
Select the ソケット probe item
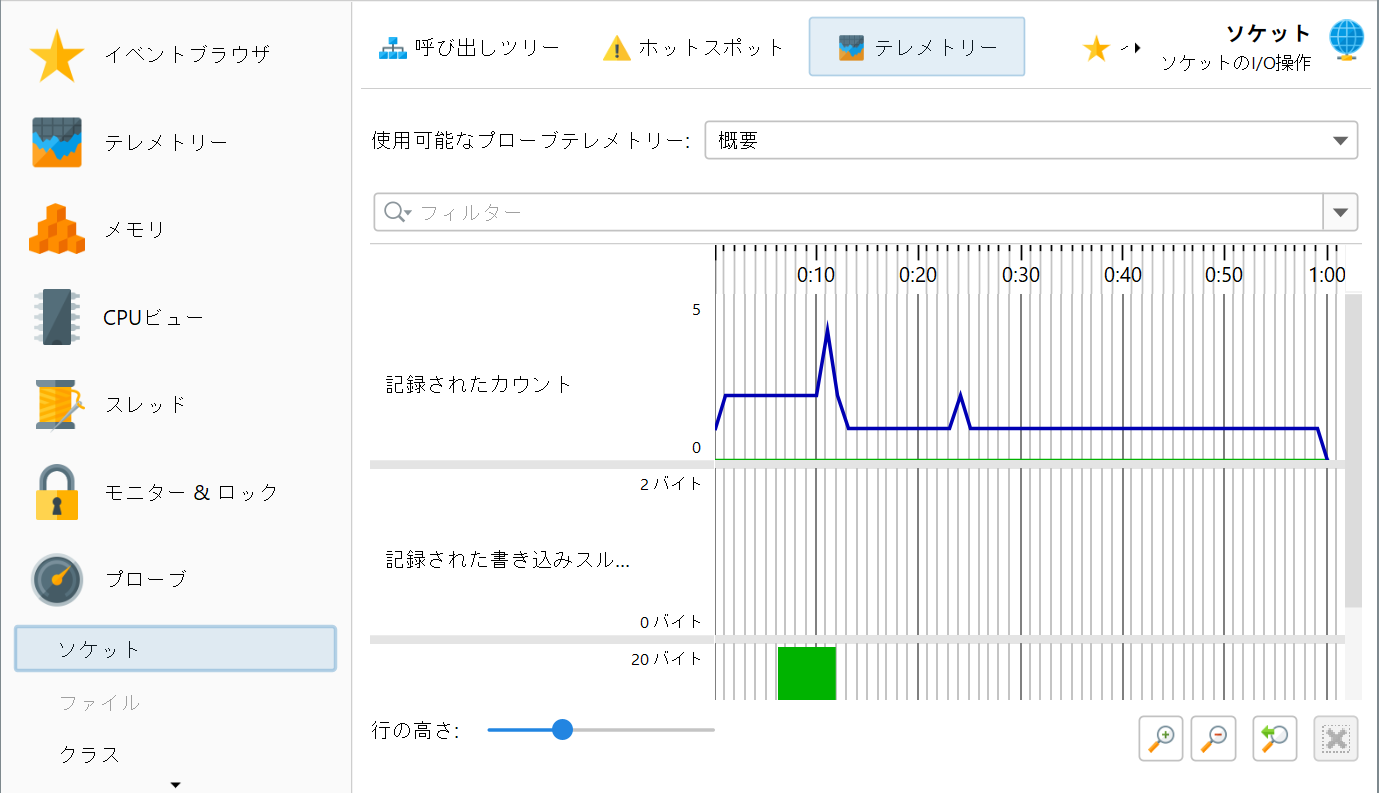175,649
